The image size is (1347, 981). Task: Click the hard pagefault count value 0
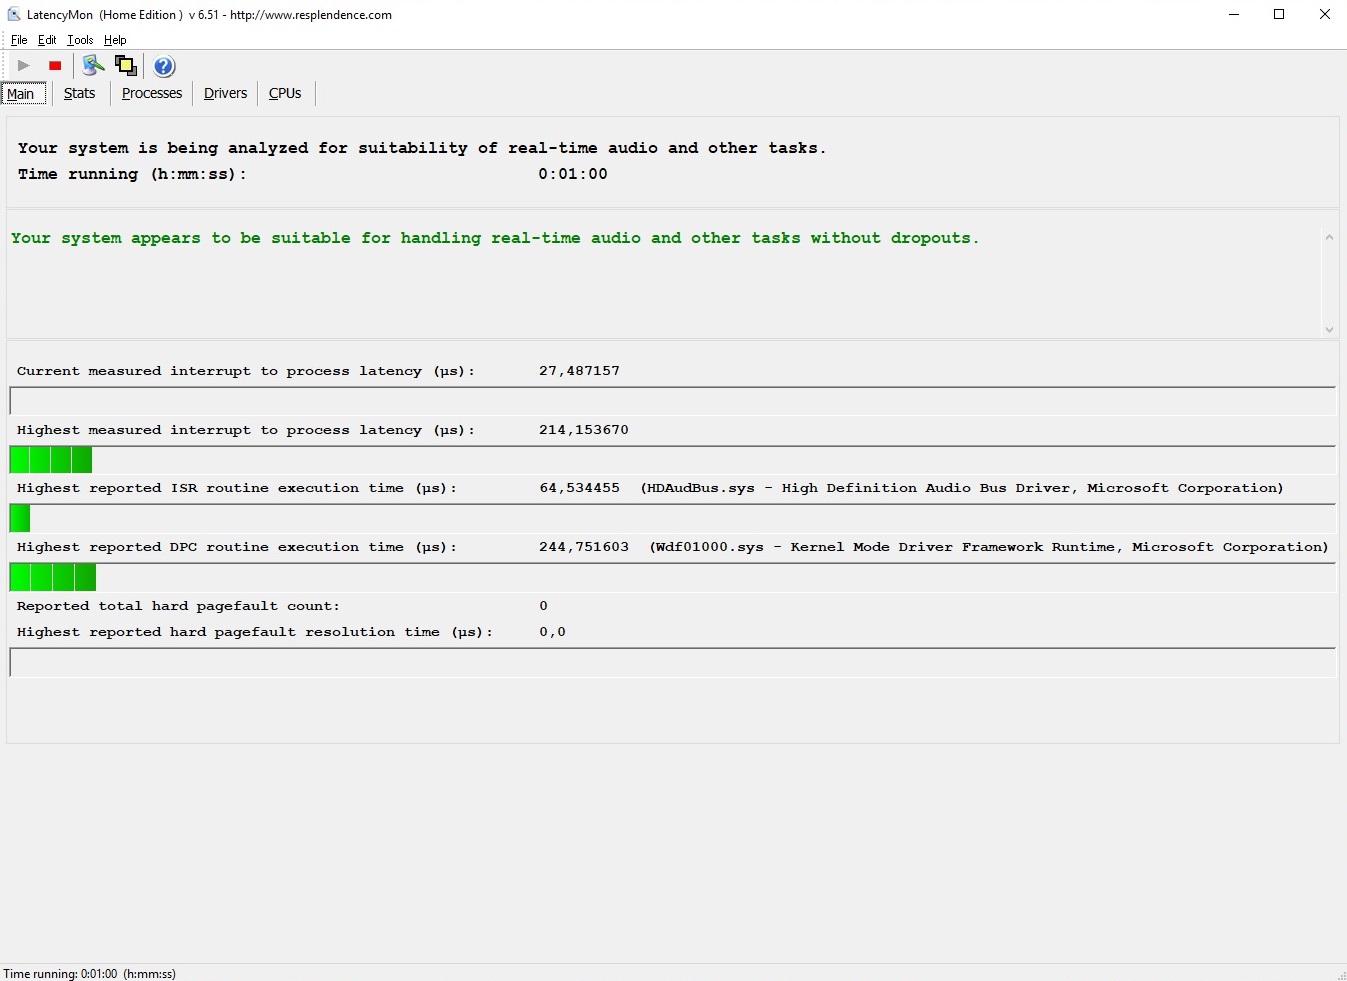(543, 606)
